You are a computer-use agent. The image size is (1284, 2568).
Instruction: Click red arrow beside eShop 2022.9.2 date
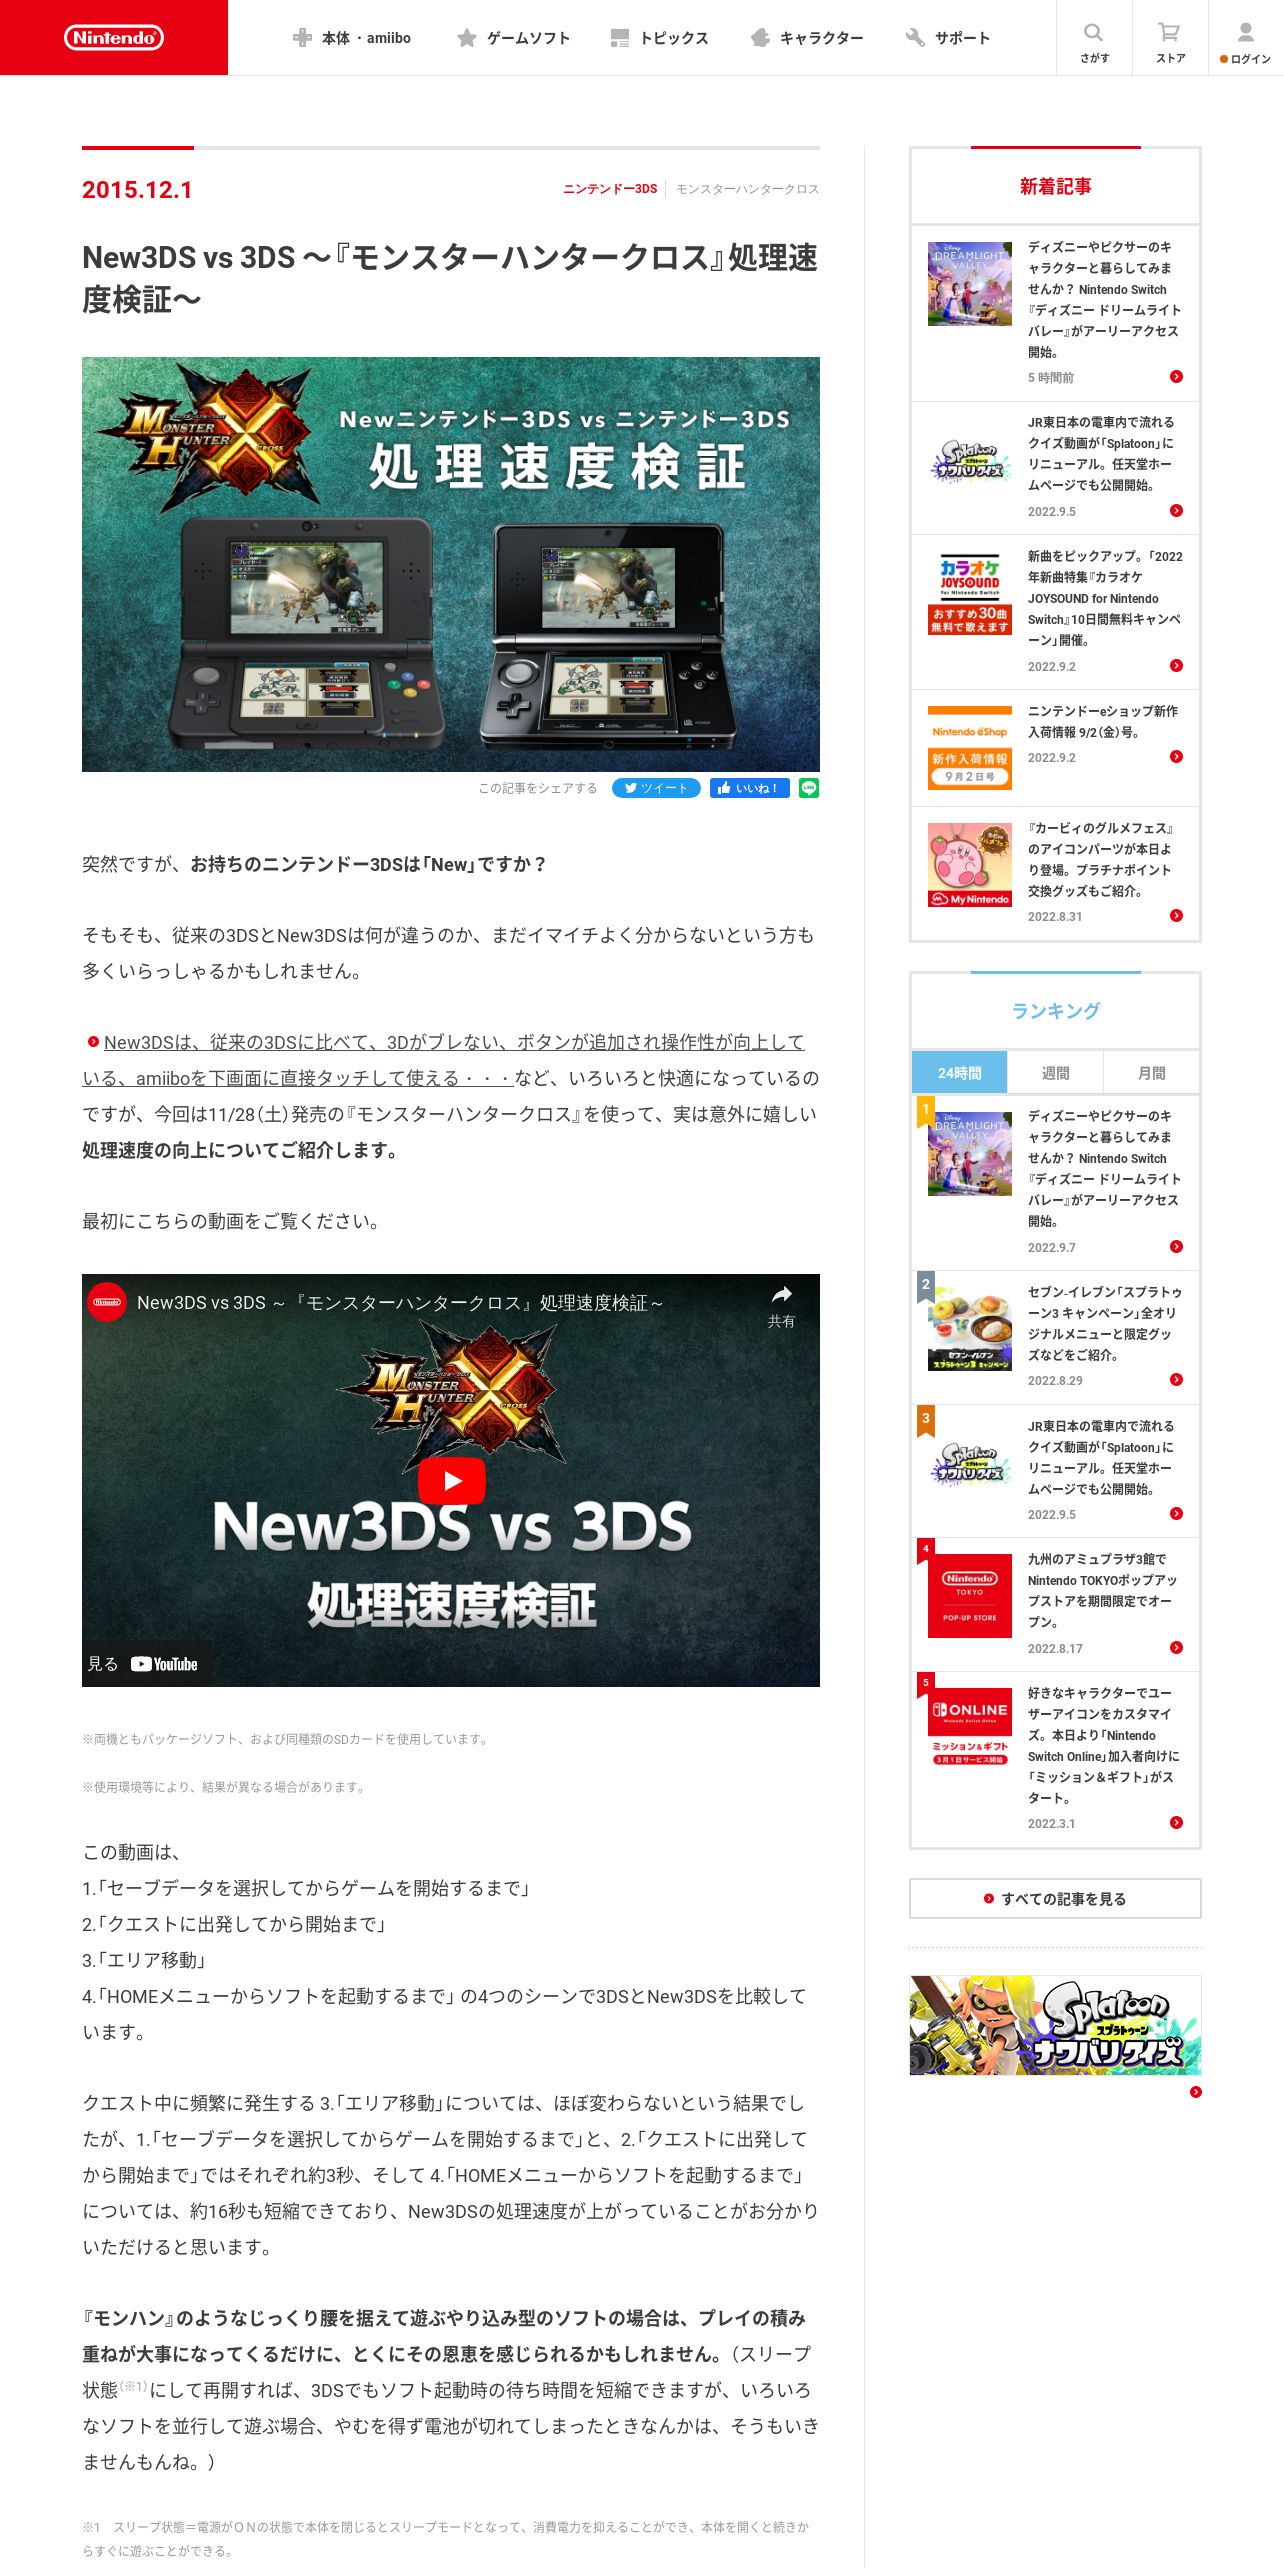point(1176,757)
